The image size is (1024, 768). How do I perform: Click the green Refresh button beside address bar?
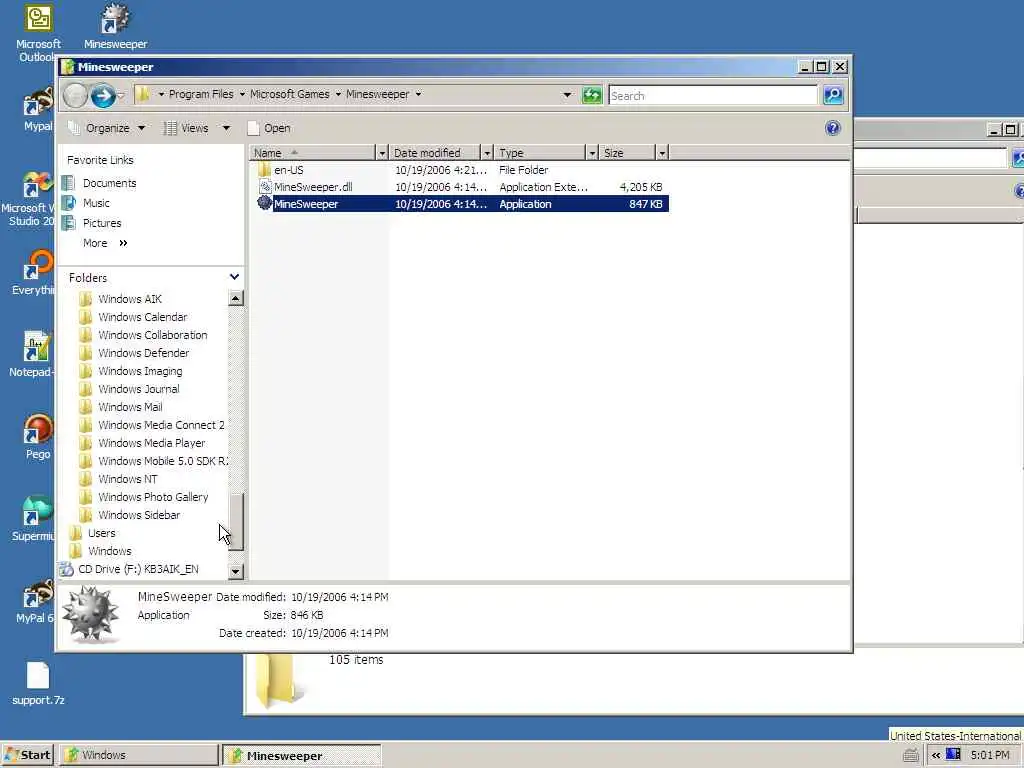click(592, 95)
